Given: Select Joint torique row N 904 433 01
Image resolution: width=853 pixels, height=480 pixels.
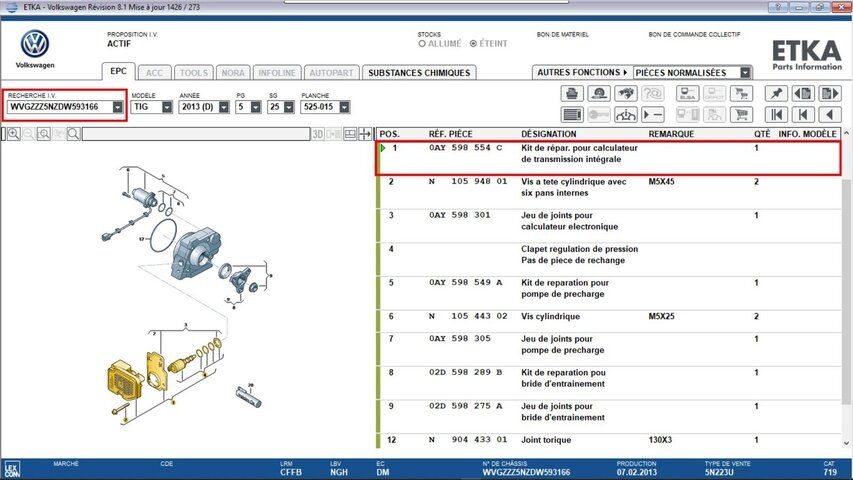Looking at the screenshot, I should point(609,440).
